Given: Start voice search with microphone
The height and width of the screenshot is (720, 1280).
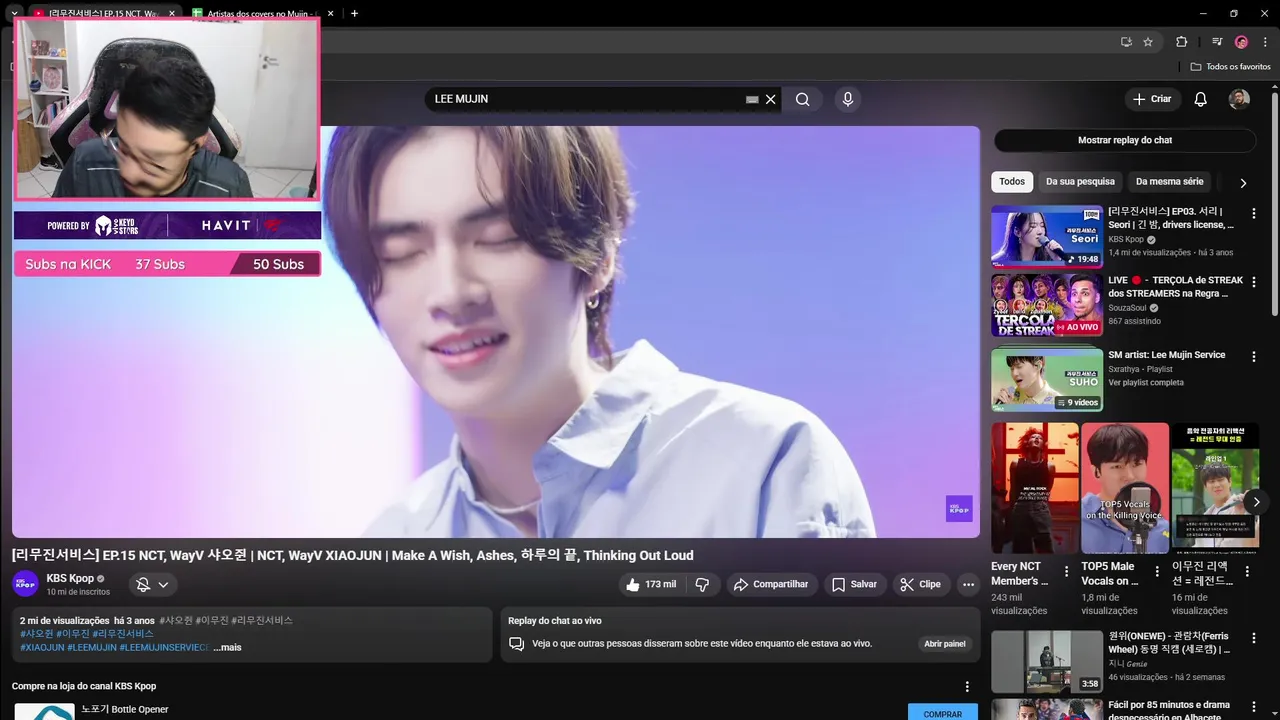Looking at the screenshot, I should [x=848, y=99].
